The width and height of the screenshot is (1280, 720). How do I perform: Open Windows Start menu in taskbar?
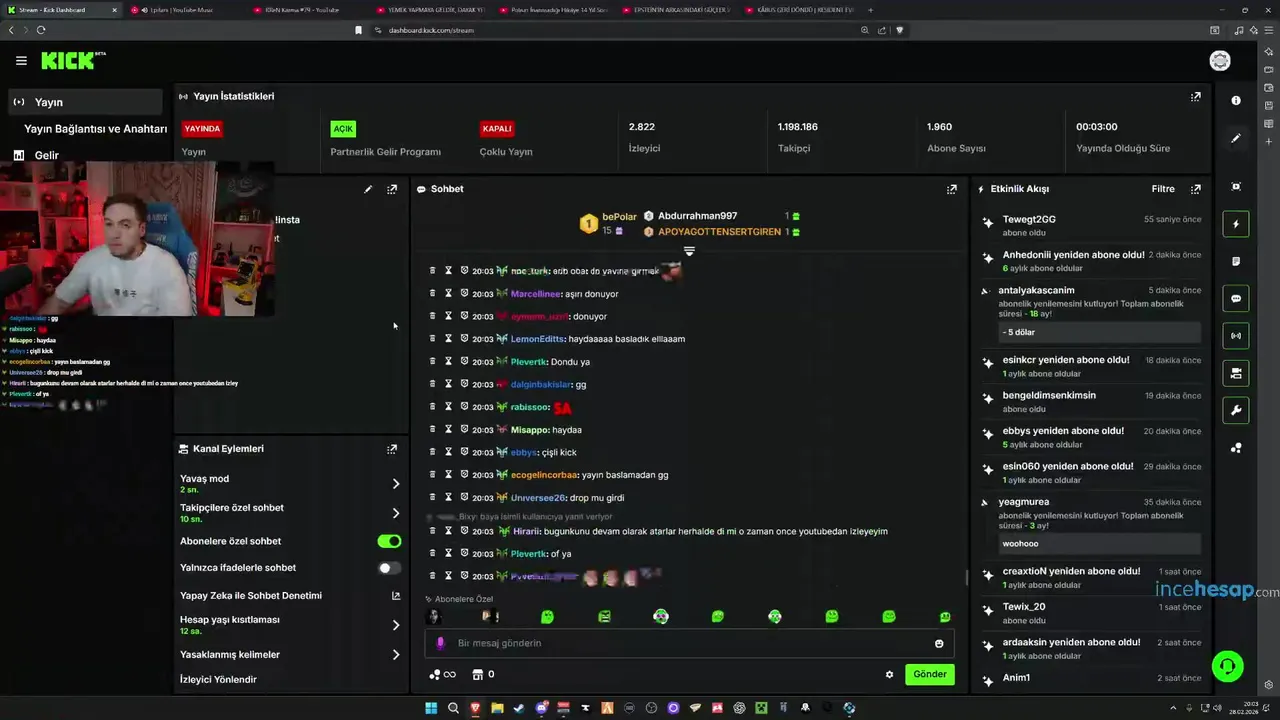431,708
